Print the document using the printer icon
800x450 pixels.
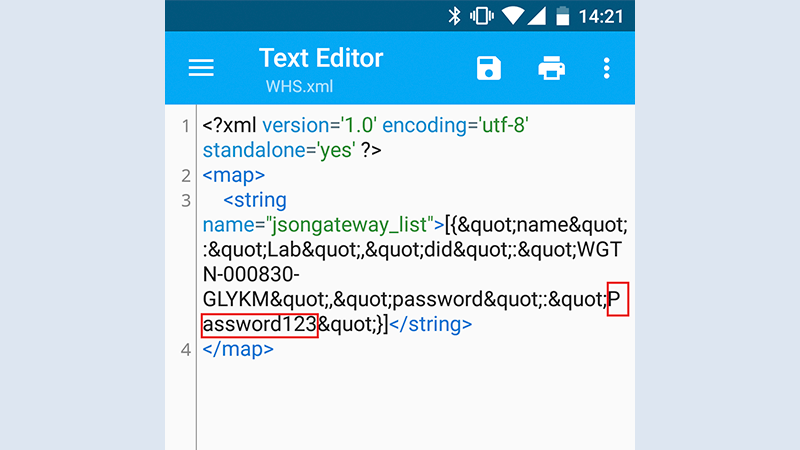pos(551,68)
